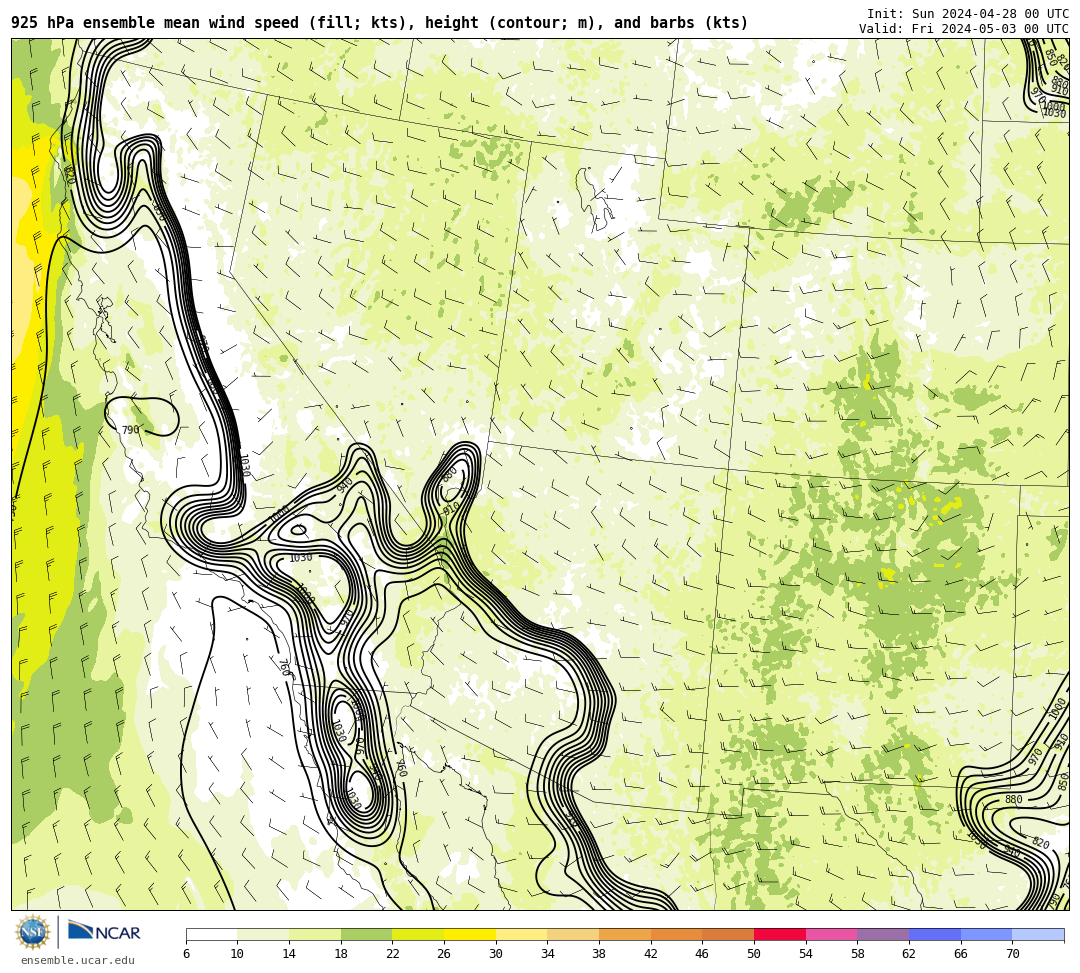Pick the pink 54–58 kts colorbar segment
The height and width of the screenshot is (973, 1080).
tap(831, 935)
